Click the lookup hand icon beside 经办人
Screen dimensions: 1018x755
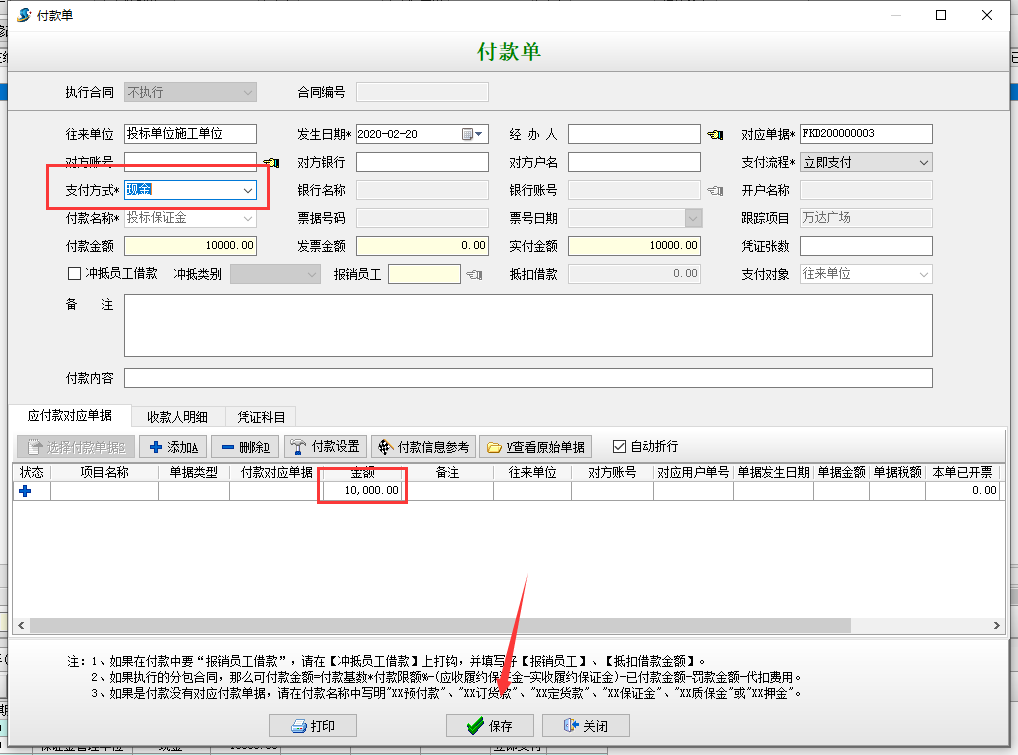(x=713, y=133)
